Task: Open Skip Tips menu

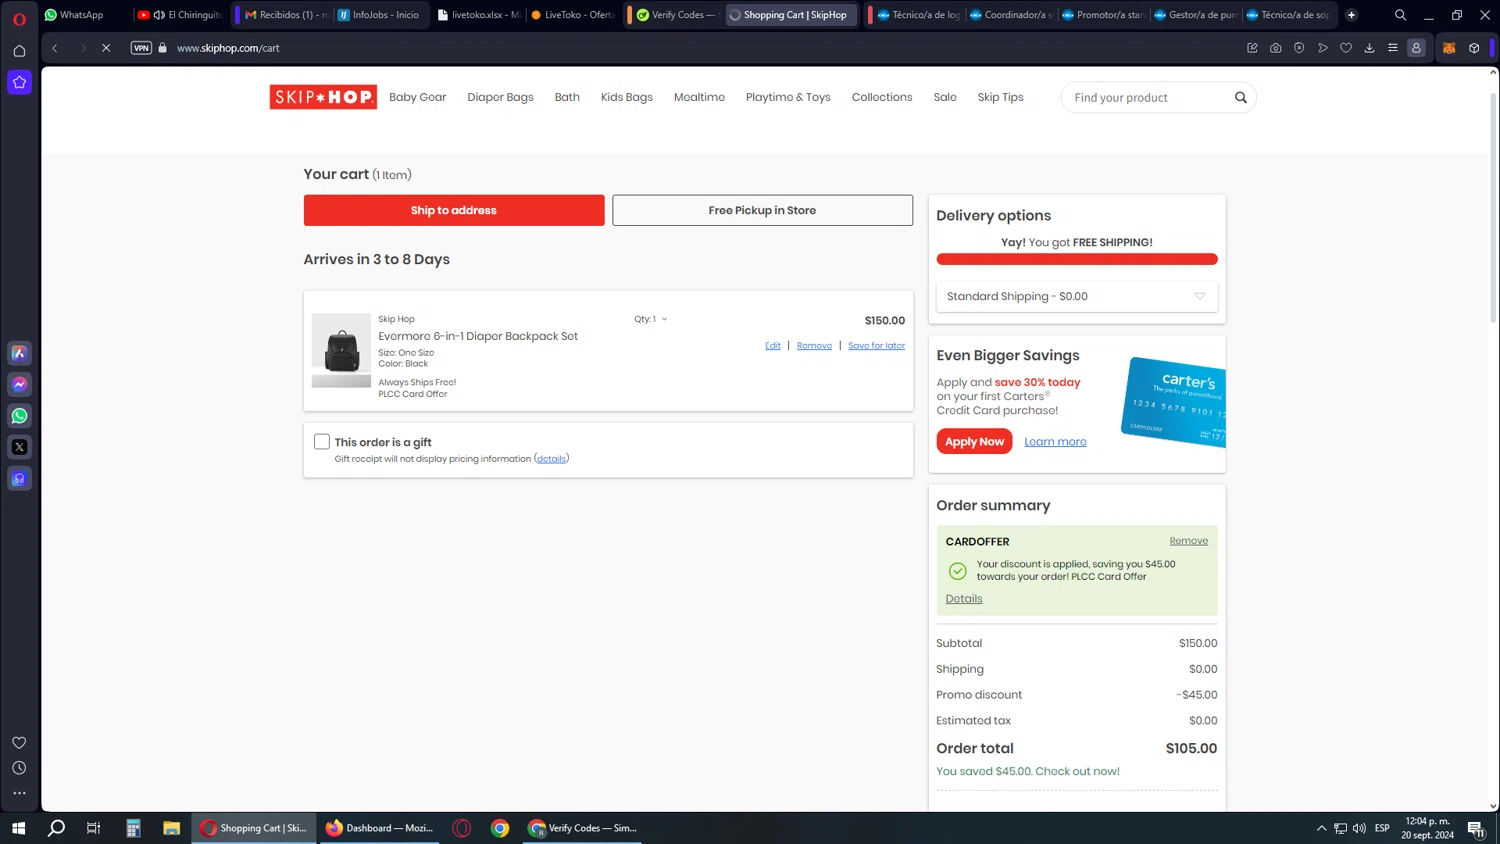Action: 1000,97
